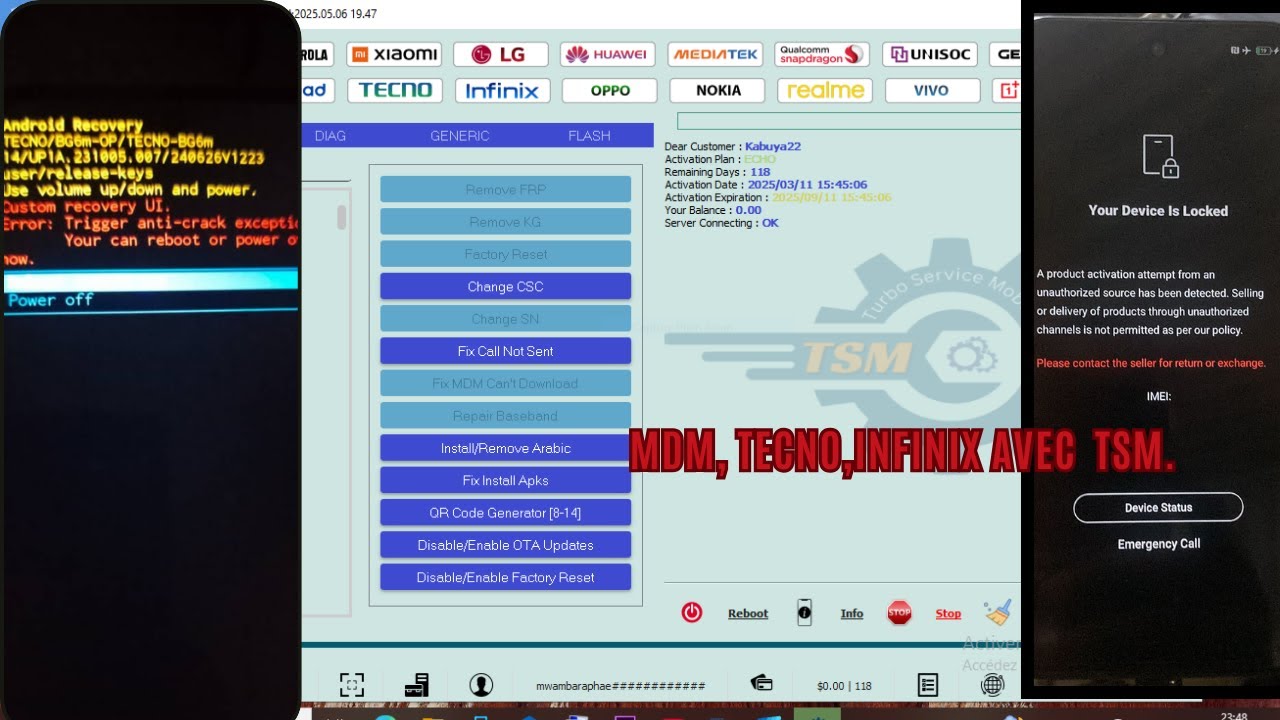Click Disable/Enable Factory Reset button
The height and width of the screenshot is (720, 1280).
coord(505,577)
